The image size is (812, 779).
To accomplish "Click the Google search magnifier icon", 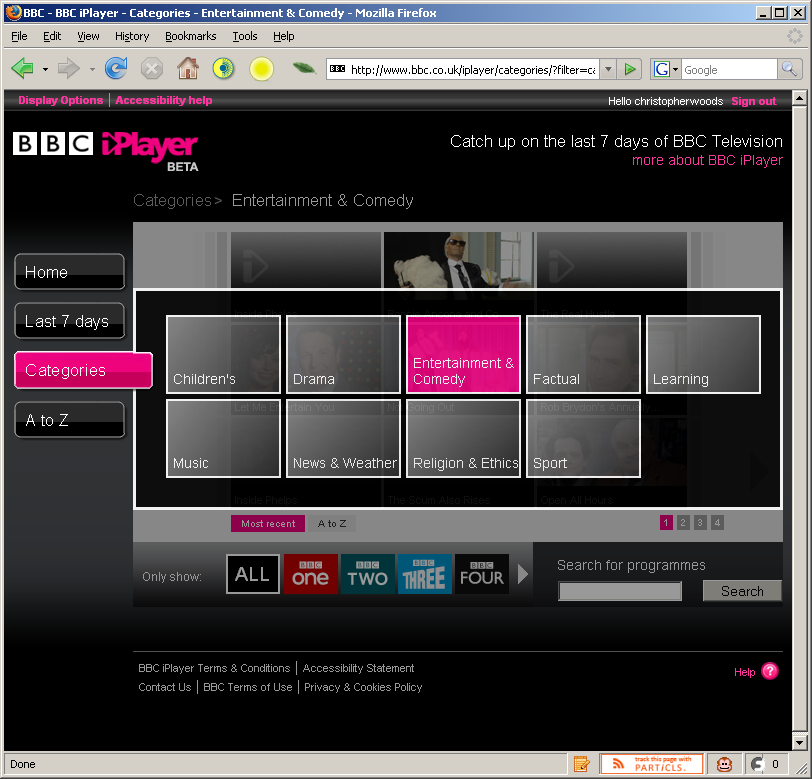I will pos(789,69).
